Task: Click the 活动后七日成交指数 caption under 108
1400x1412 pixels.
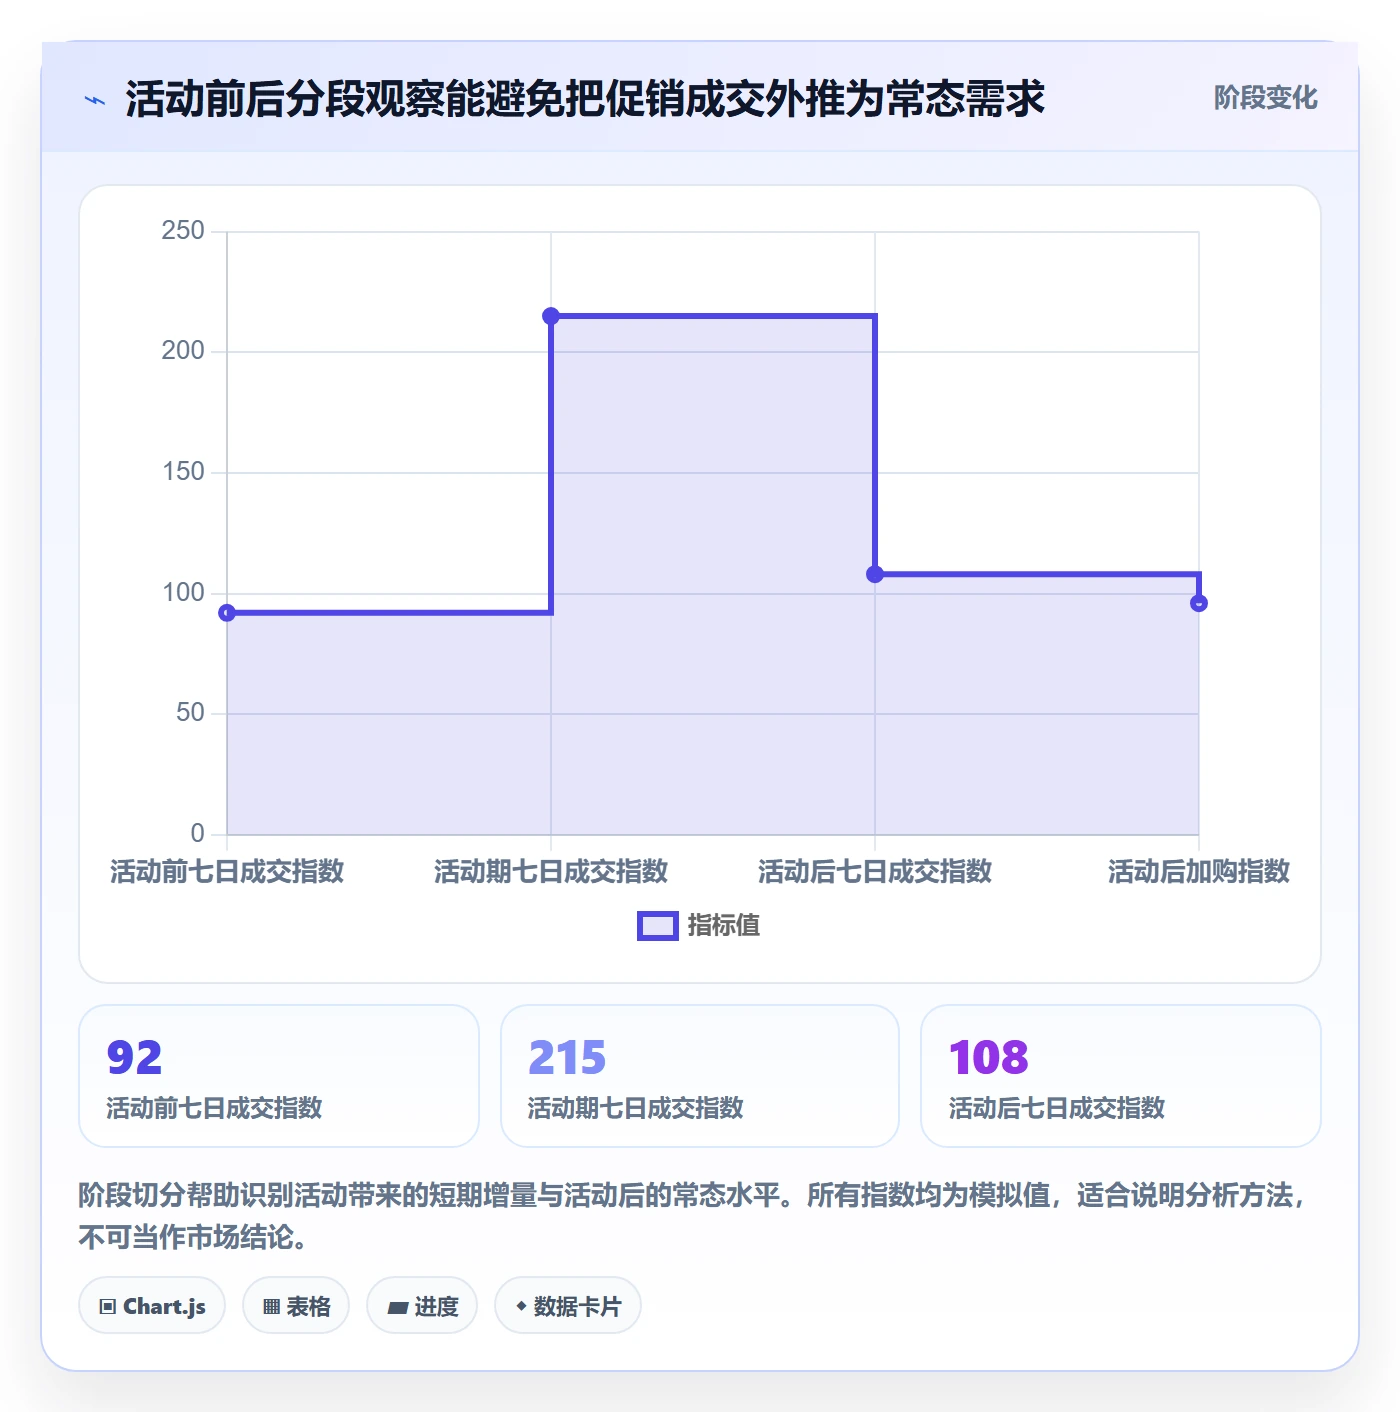Action: pos(1057,1108)
